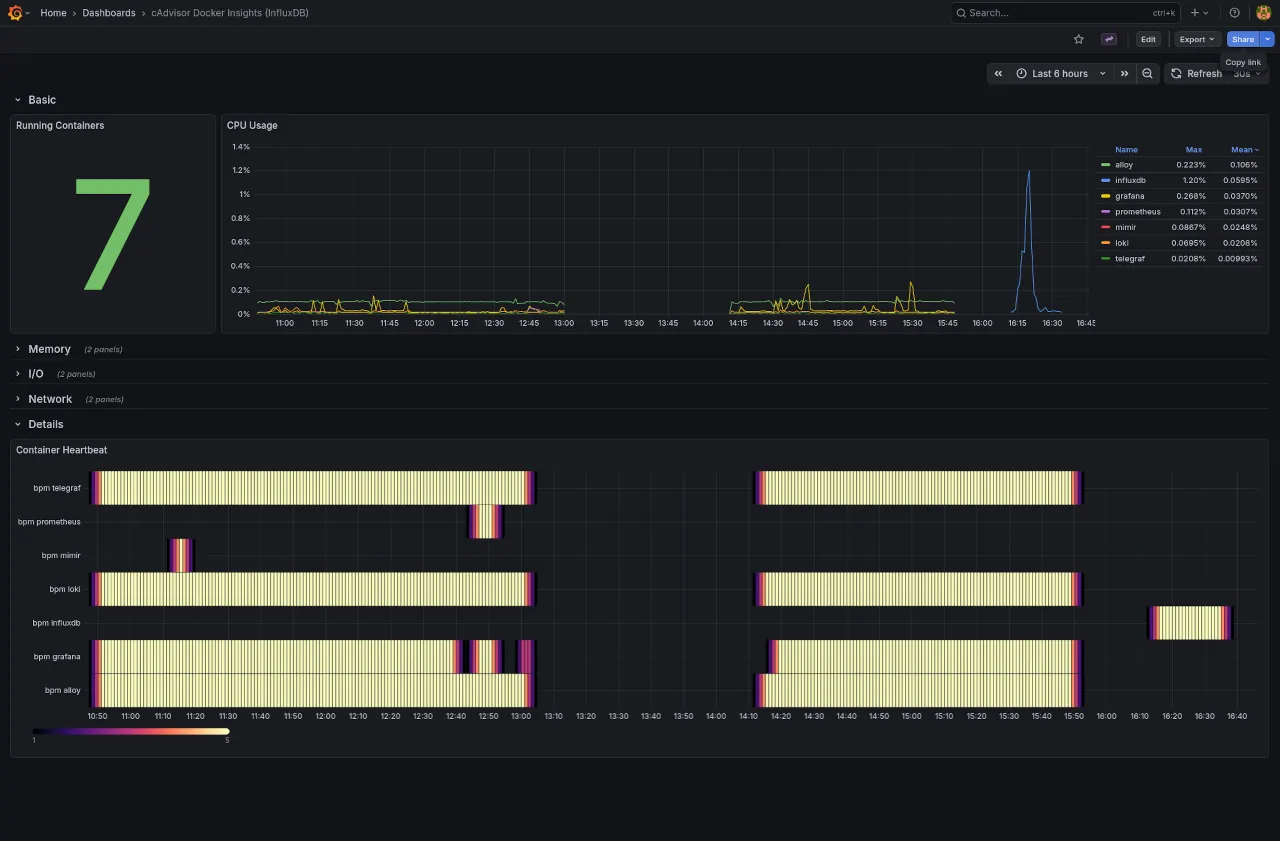Toggle grafana series visibility in legend
The image size is (1280, 841).
pos(1129,196)
